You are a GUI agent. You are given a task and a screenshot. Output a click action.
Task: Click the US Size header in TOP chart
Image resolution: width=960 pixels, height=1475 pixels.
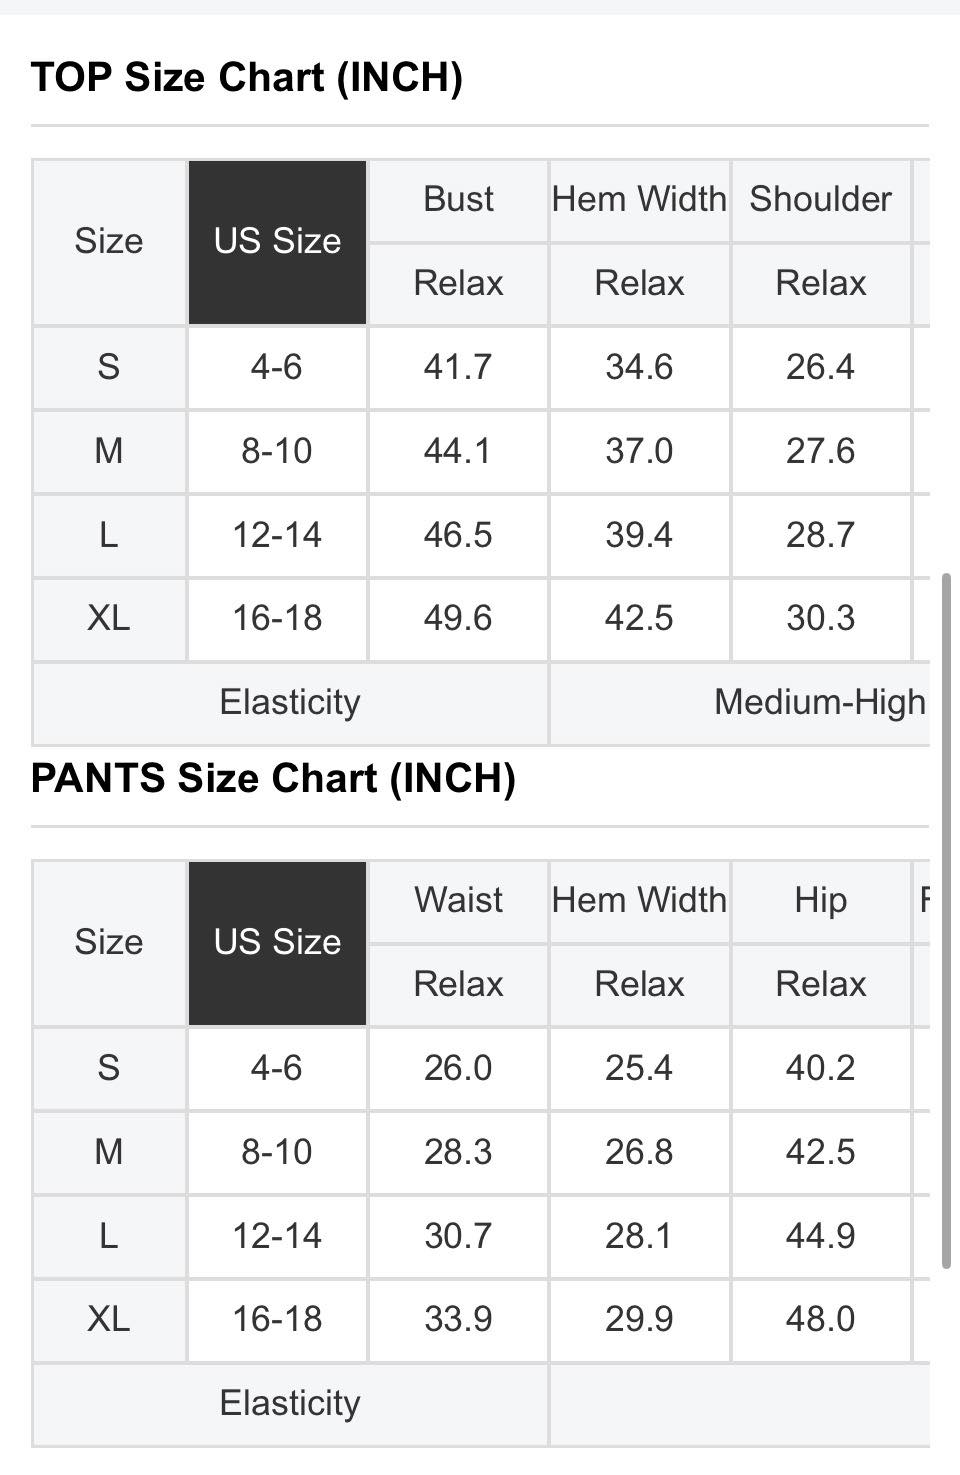(278, 242)
